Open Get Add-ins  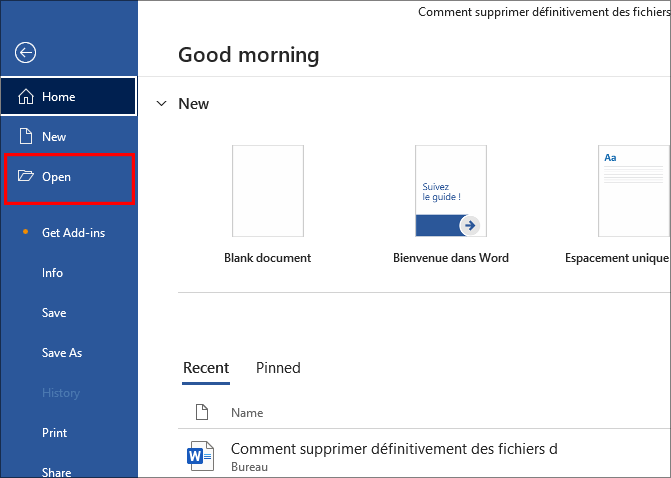pyautogui.click(x=69, y=232)
